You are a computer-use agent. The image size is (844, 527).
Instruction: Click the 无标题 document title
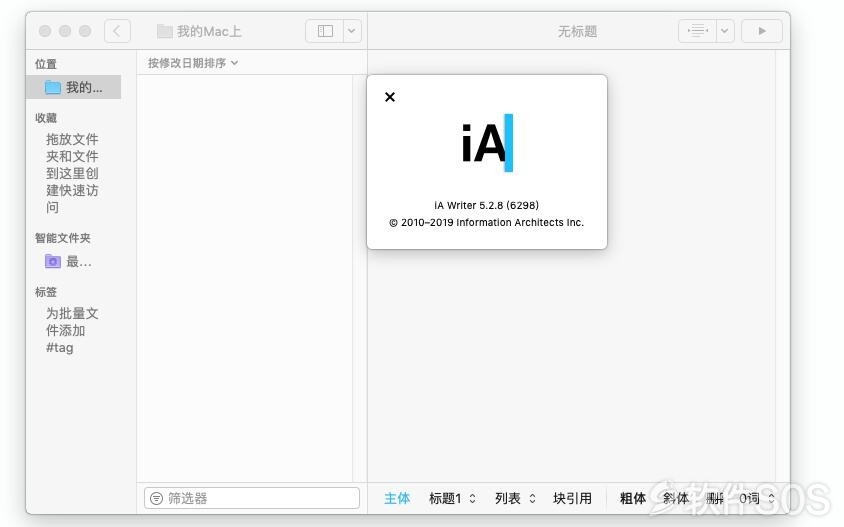click(577, 31)
